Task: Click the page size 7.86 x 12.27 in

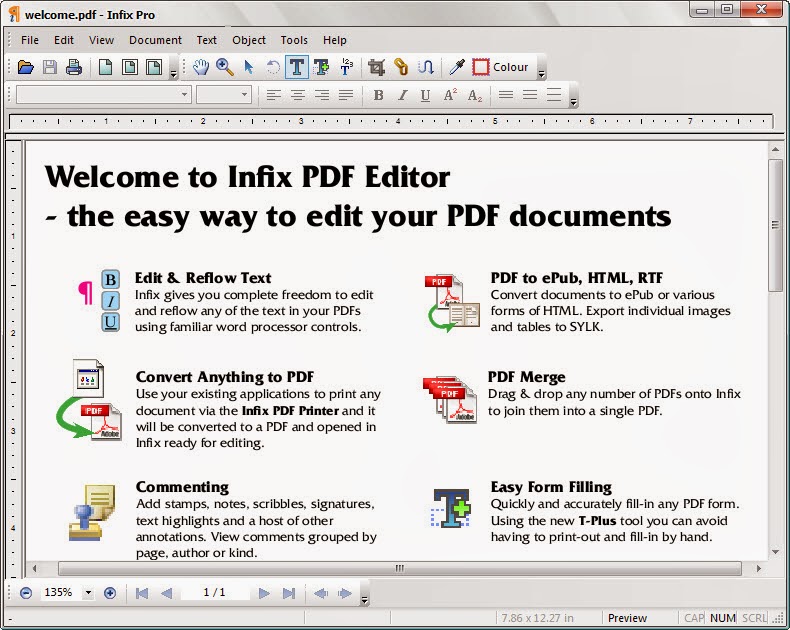Action: tap(538, 618)
